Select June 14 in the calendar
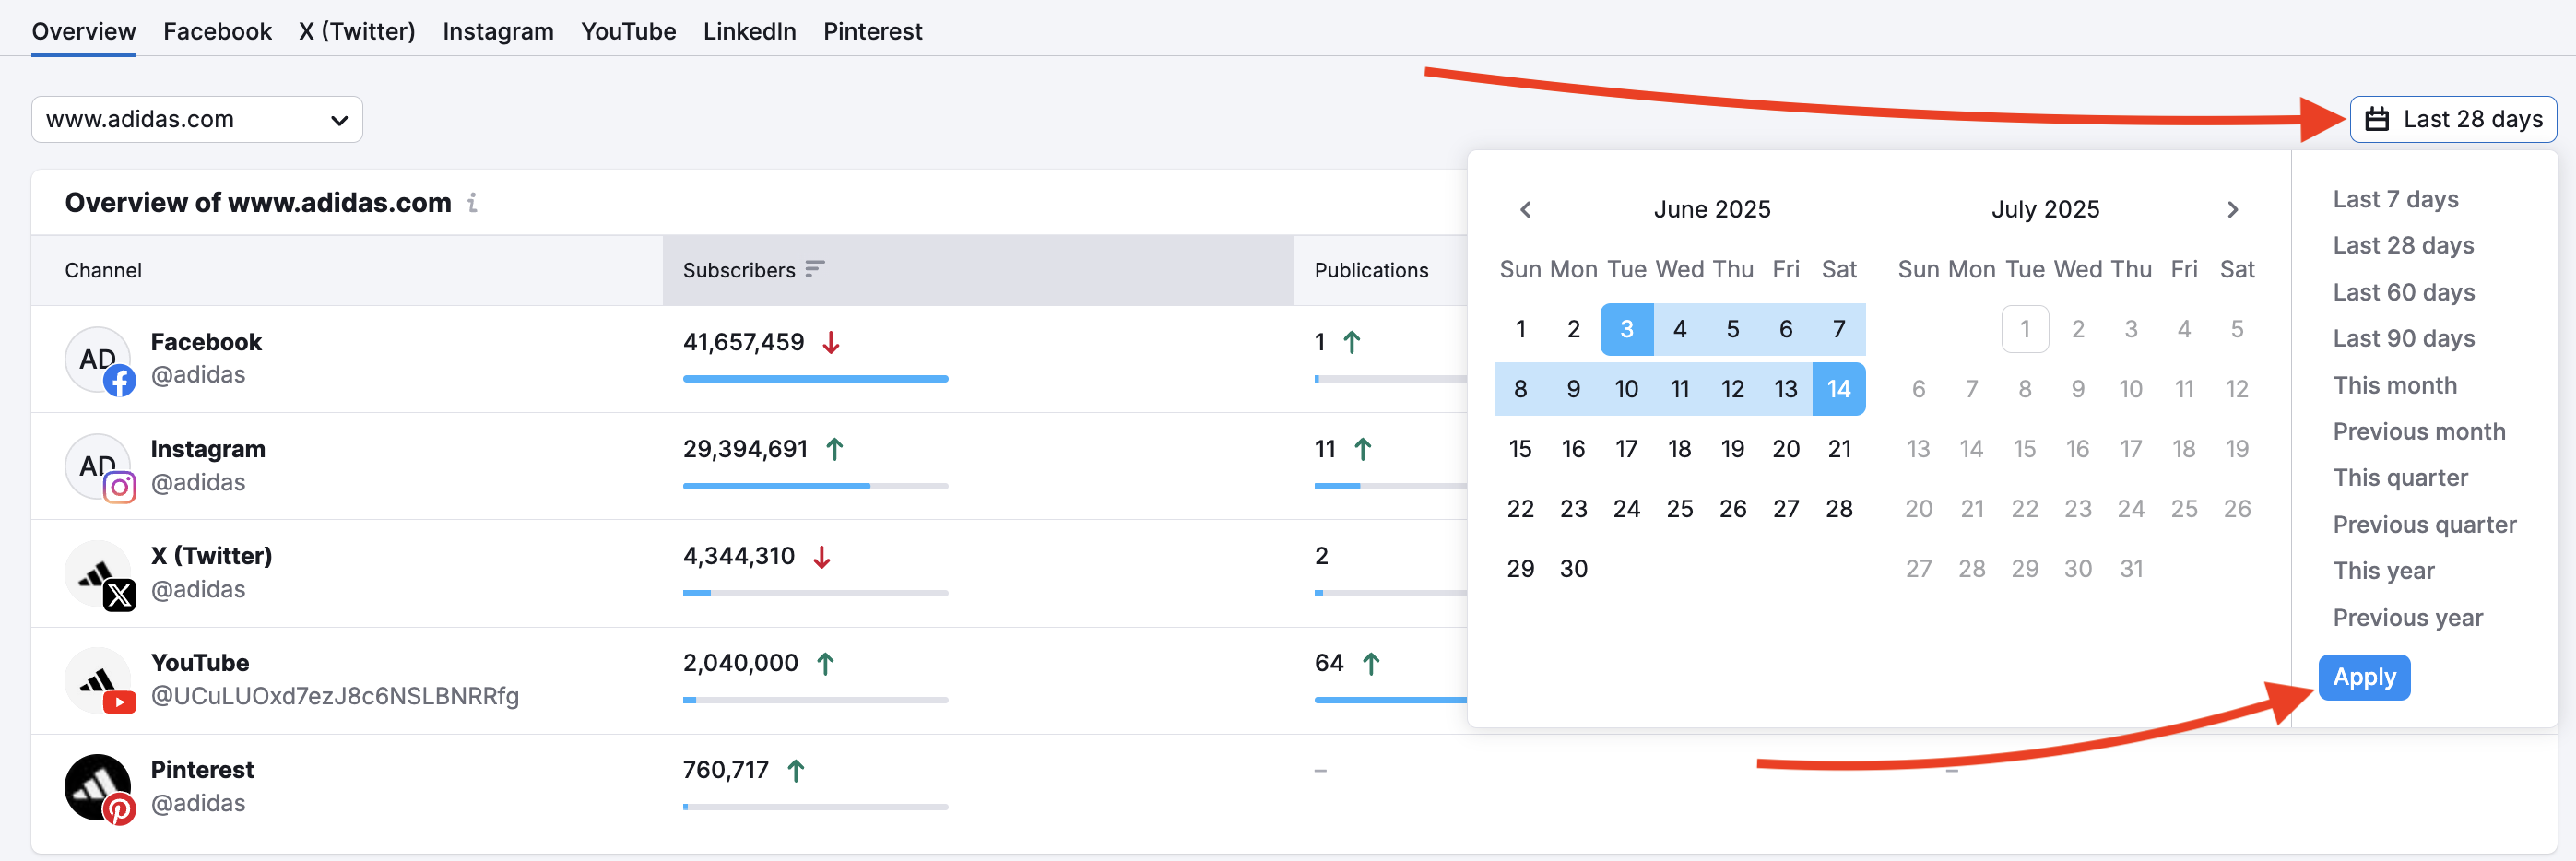Screen dimensions: 2576x861 click(x=1839, y=389)
